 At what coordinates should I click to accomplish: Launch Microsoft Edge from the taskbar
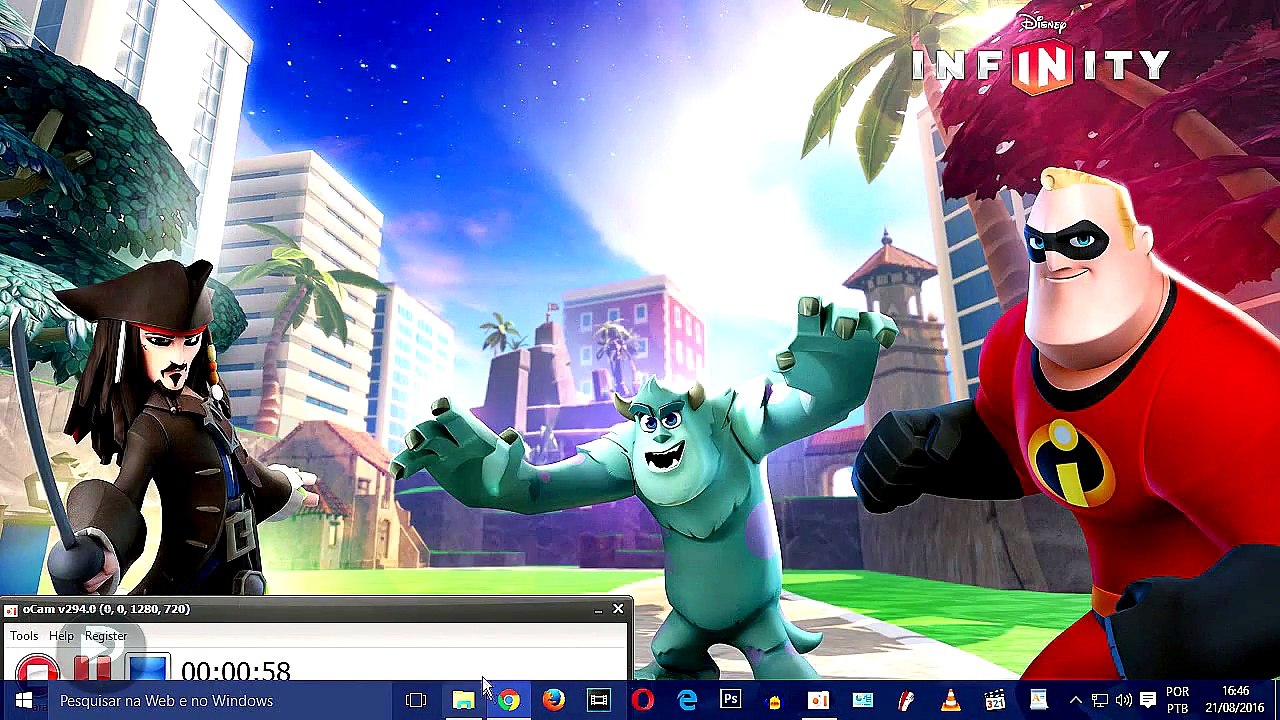(x=687, y=701)
